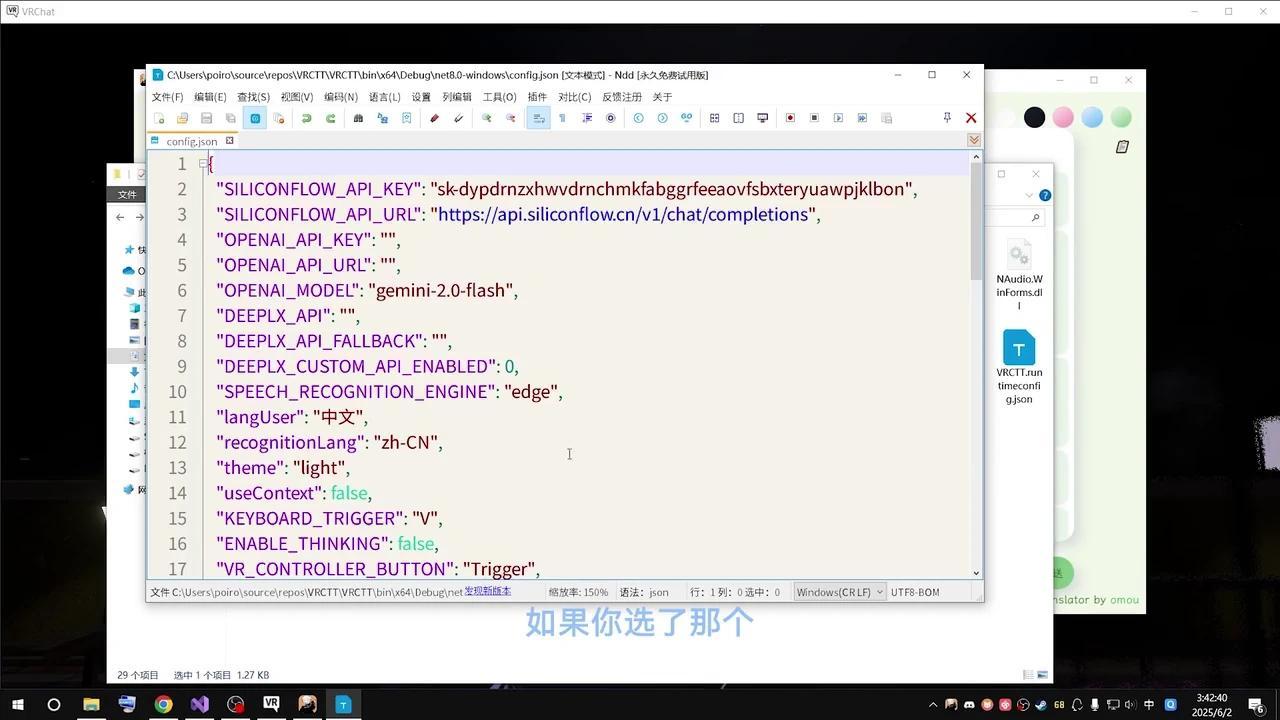1280x720 pixels.
Task: Click the stop recording macro icon
Action: (814, 118)
